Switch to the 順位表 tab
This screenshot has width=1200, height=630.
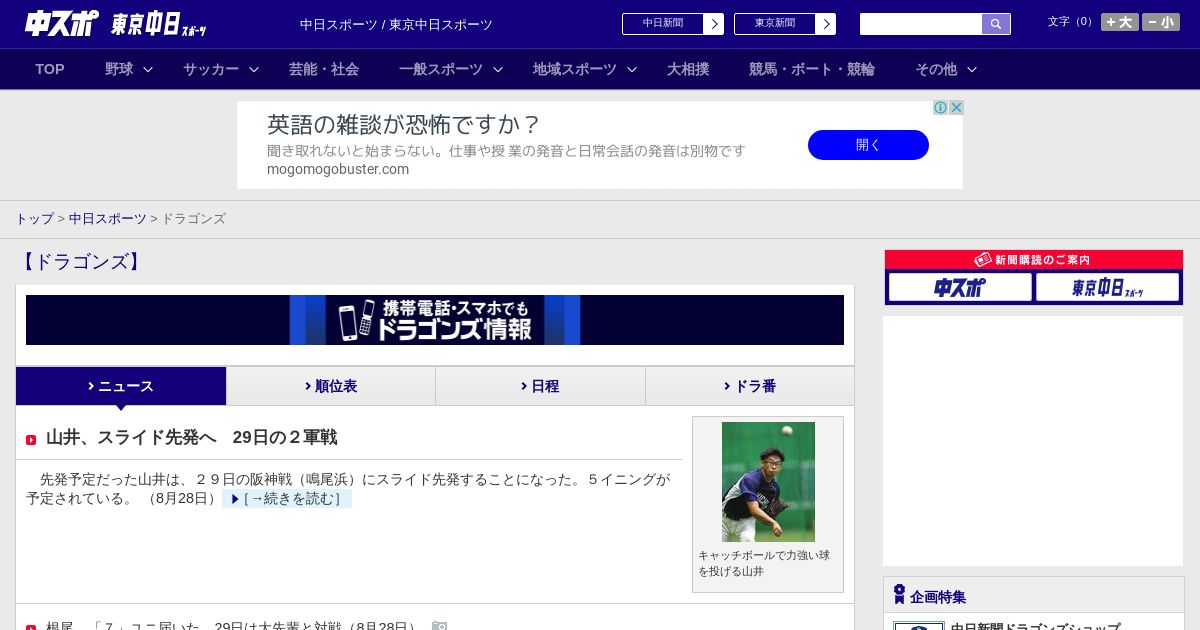point(331,386)
